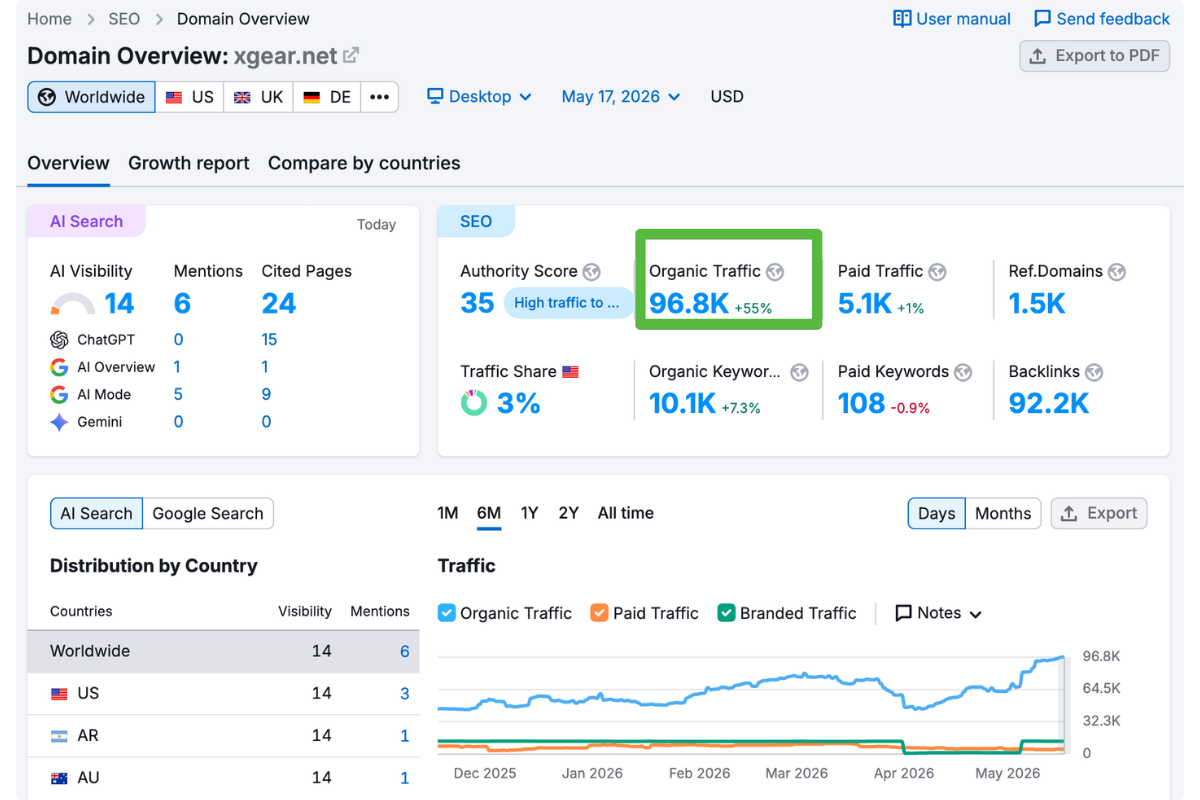Open external link icon beside xgear.net
The height and width of the screenshot is (800, 1200).
351,56
